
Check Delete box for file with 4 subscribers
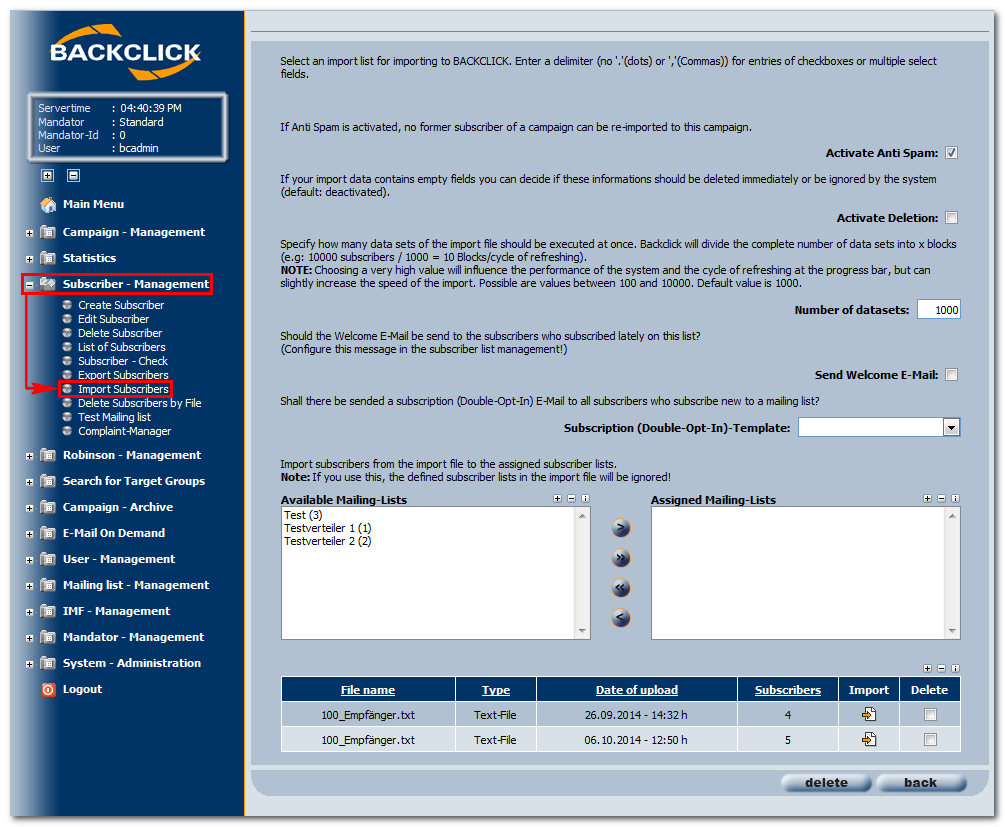(x=931, y=715)
